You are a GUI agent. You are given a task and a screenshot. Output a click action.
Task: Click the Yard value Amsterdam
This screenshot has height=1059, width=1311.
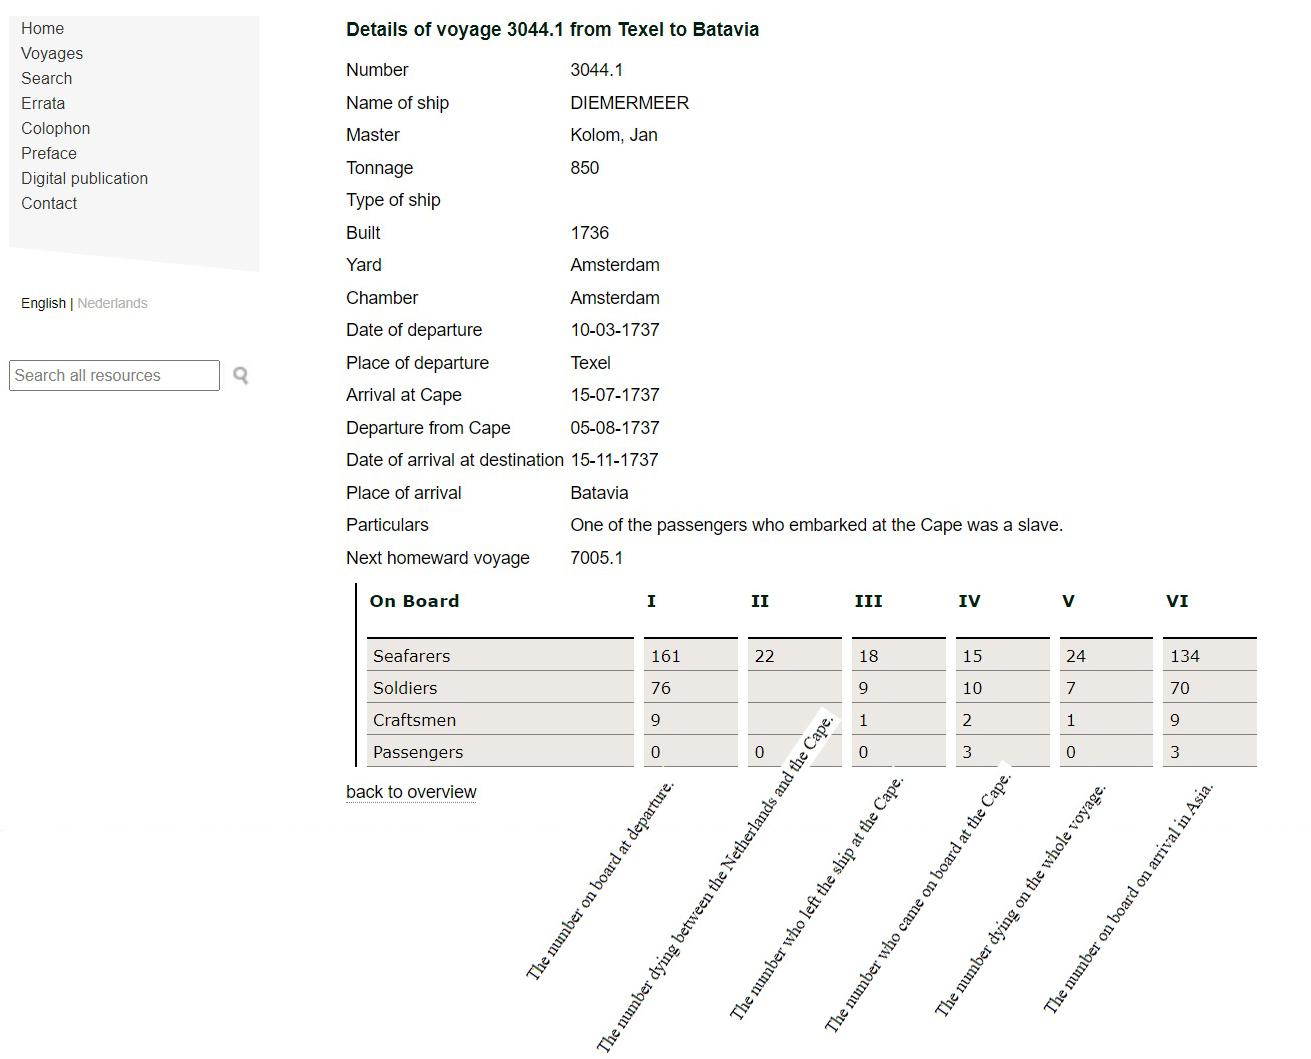pos(615,265)
